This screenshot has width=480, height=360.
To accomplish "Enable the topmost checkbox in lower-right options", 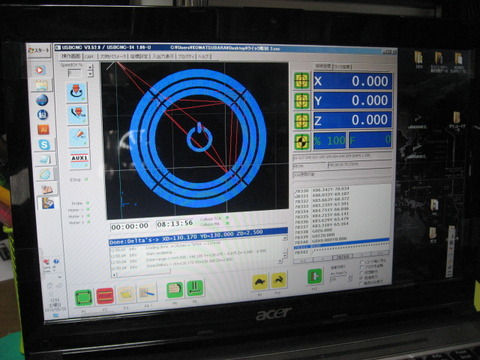I will (x=362, y=262).
